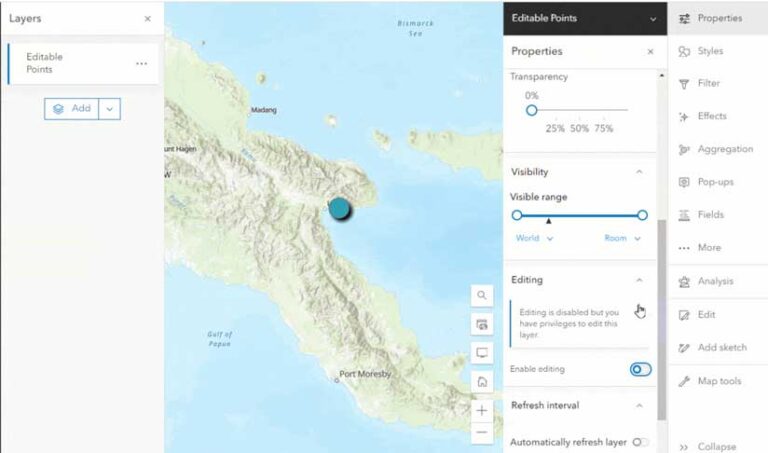Click the Transparency slider handle
Image resolution: width=768 pixels, height=453 pixels.
[x=531, y=110]
